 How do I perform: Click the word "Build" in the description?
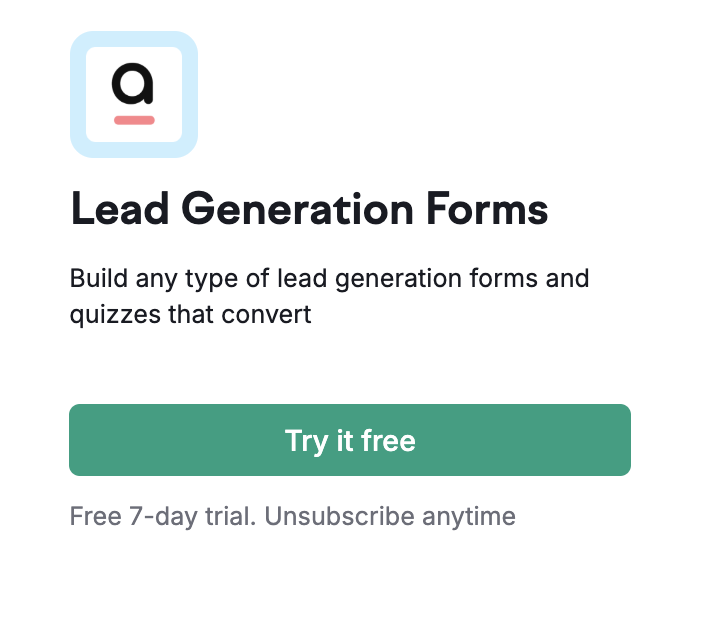(96, 277)
